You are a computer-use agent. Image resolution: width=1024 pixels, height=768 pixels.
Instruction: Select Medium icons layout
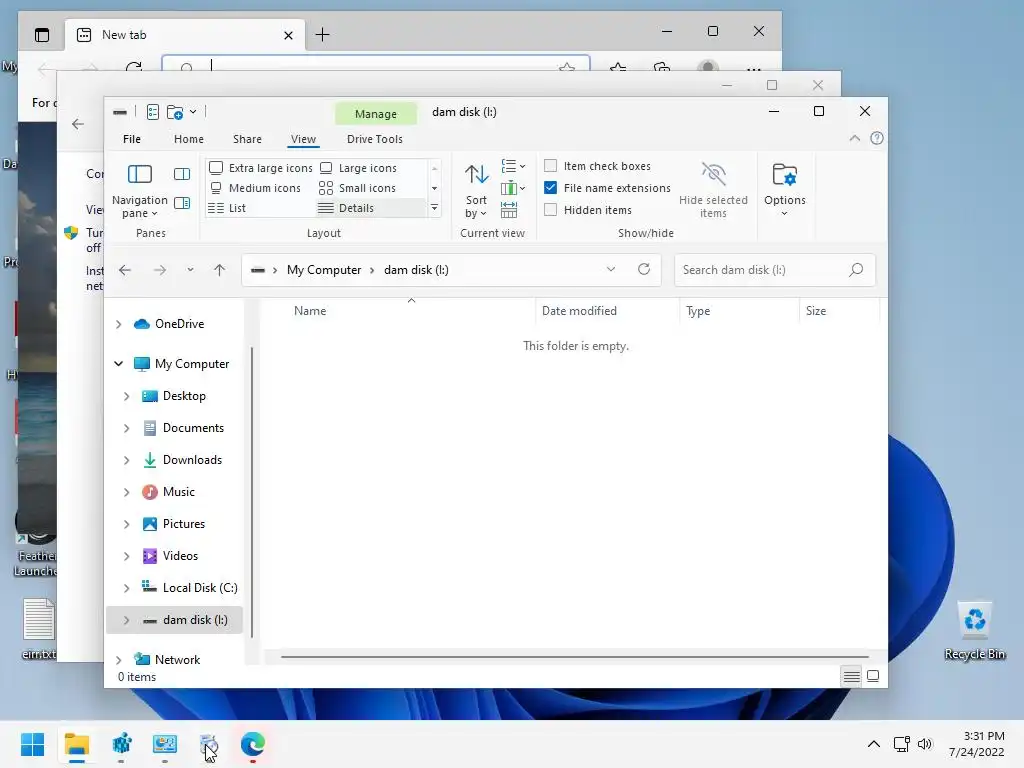tap(255, 188)
